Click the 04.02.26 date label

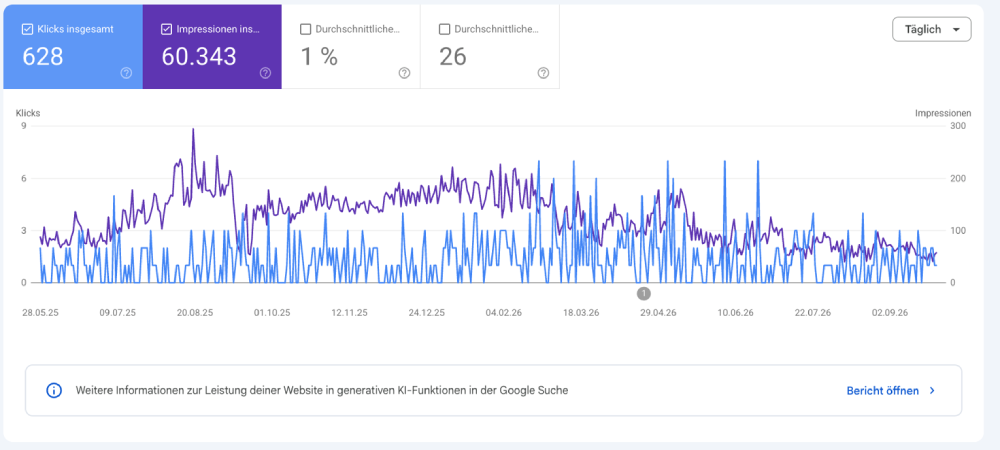point(504,313)
